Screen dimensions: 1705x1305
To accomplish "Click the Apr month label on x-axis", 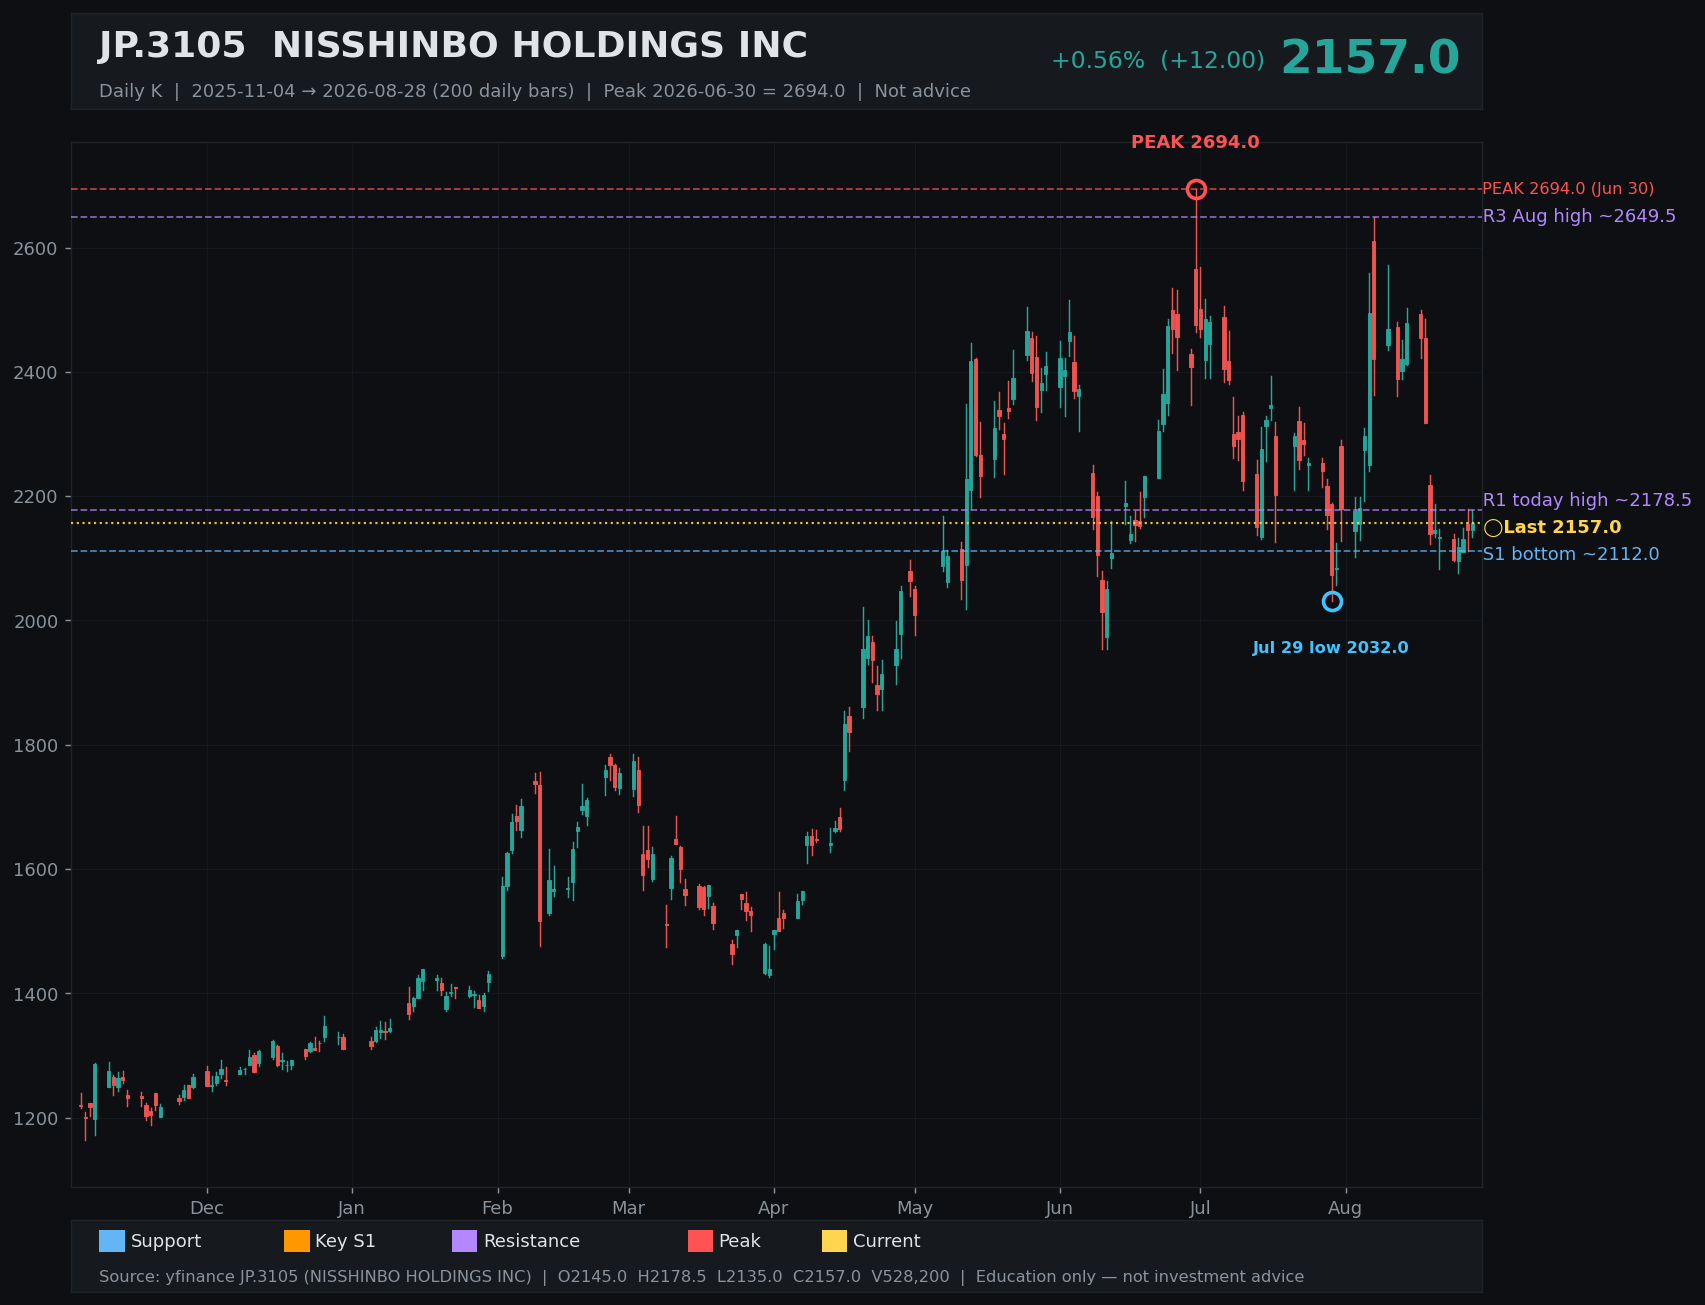I will click(x=773, y=1208).
